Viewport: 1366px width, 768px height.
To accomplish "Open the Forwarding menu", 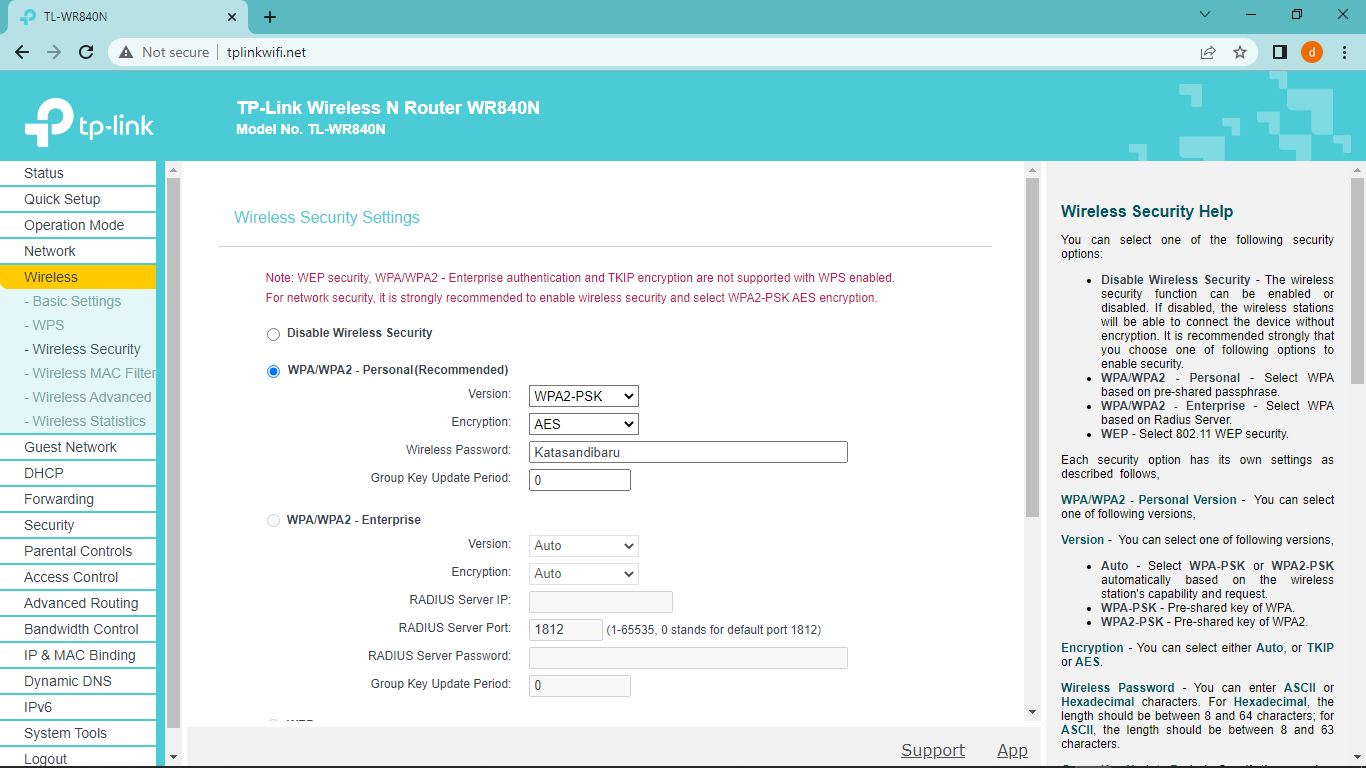I will click(78, 499).
